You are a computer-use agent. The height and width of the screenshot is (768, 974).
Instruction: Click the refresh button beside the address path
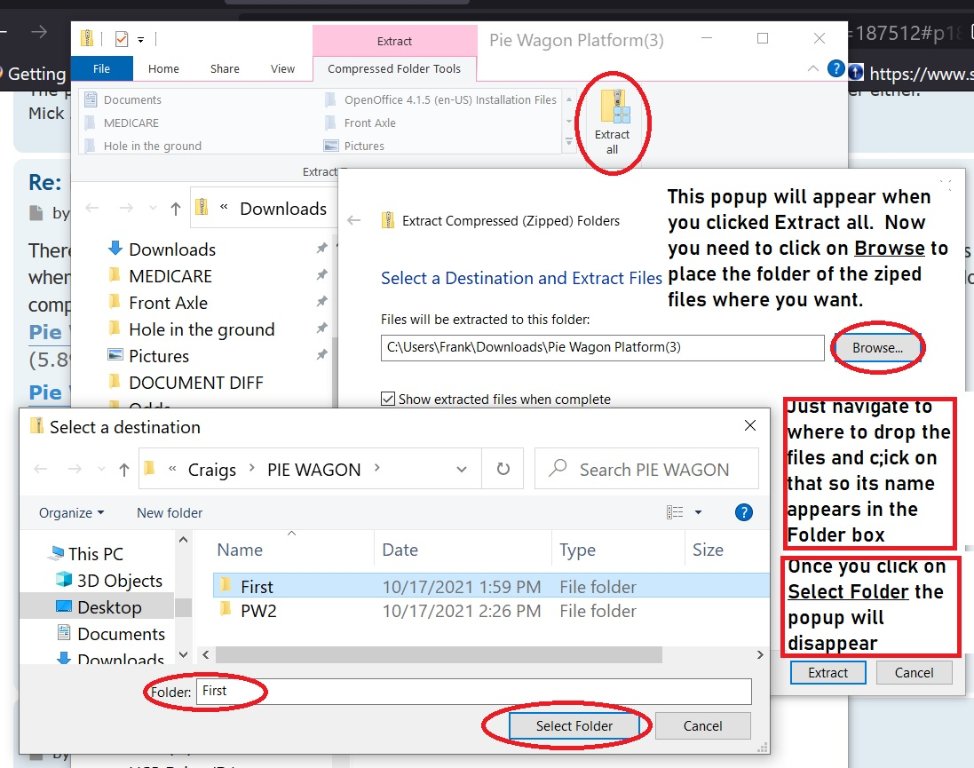503,469
